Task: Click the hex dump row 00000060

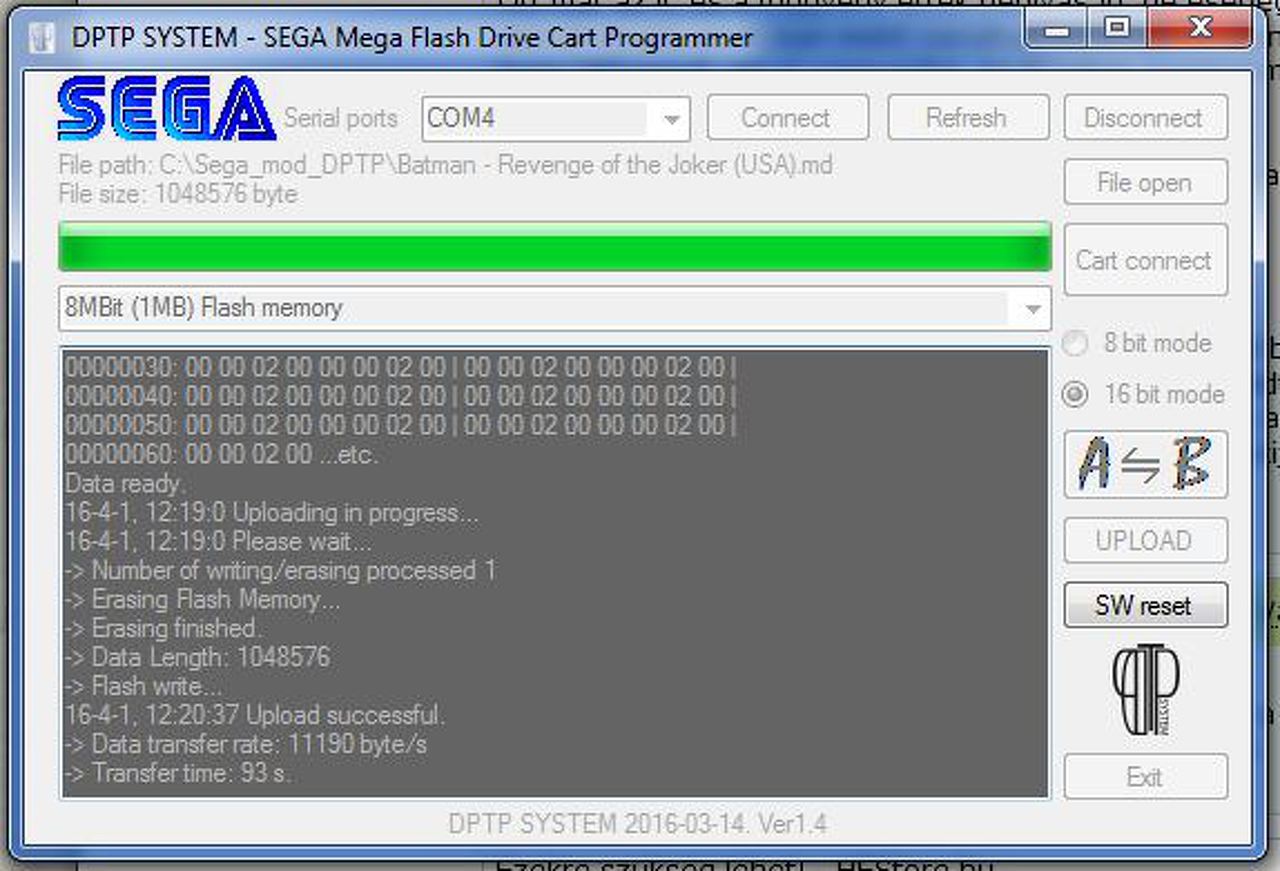Action: tap(222, 455)
